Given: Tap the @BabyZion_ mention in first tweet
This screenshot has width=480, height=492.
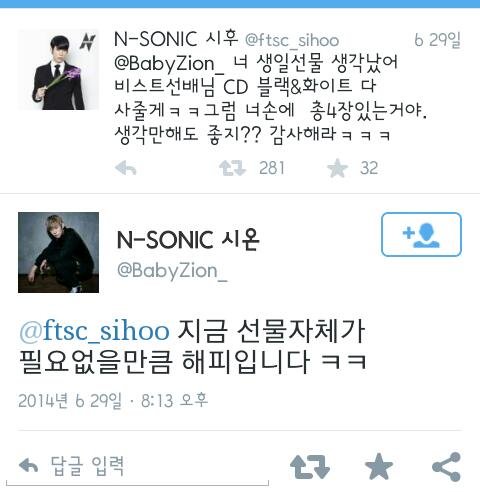Looking at the screenshot, I should pos(169,63).
